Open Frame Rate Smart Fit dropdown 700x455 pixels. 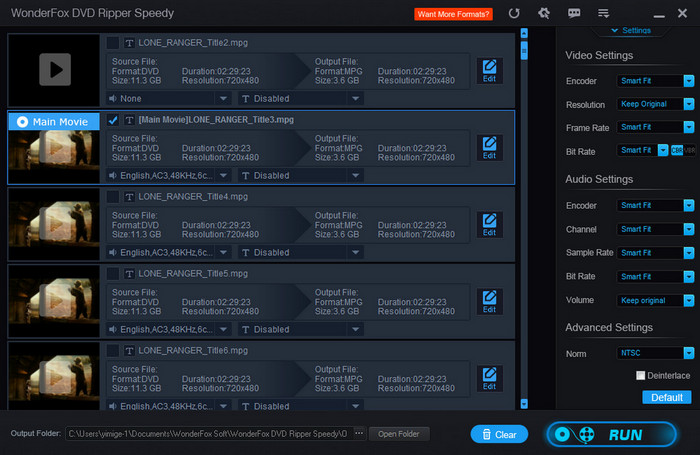click(655, 127)
